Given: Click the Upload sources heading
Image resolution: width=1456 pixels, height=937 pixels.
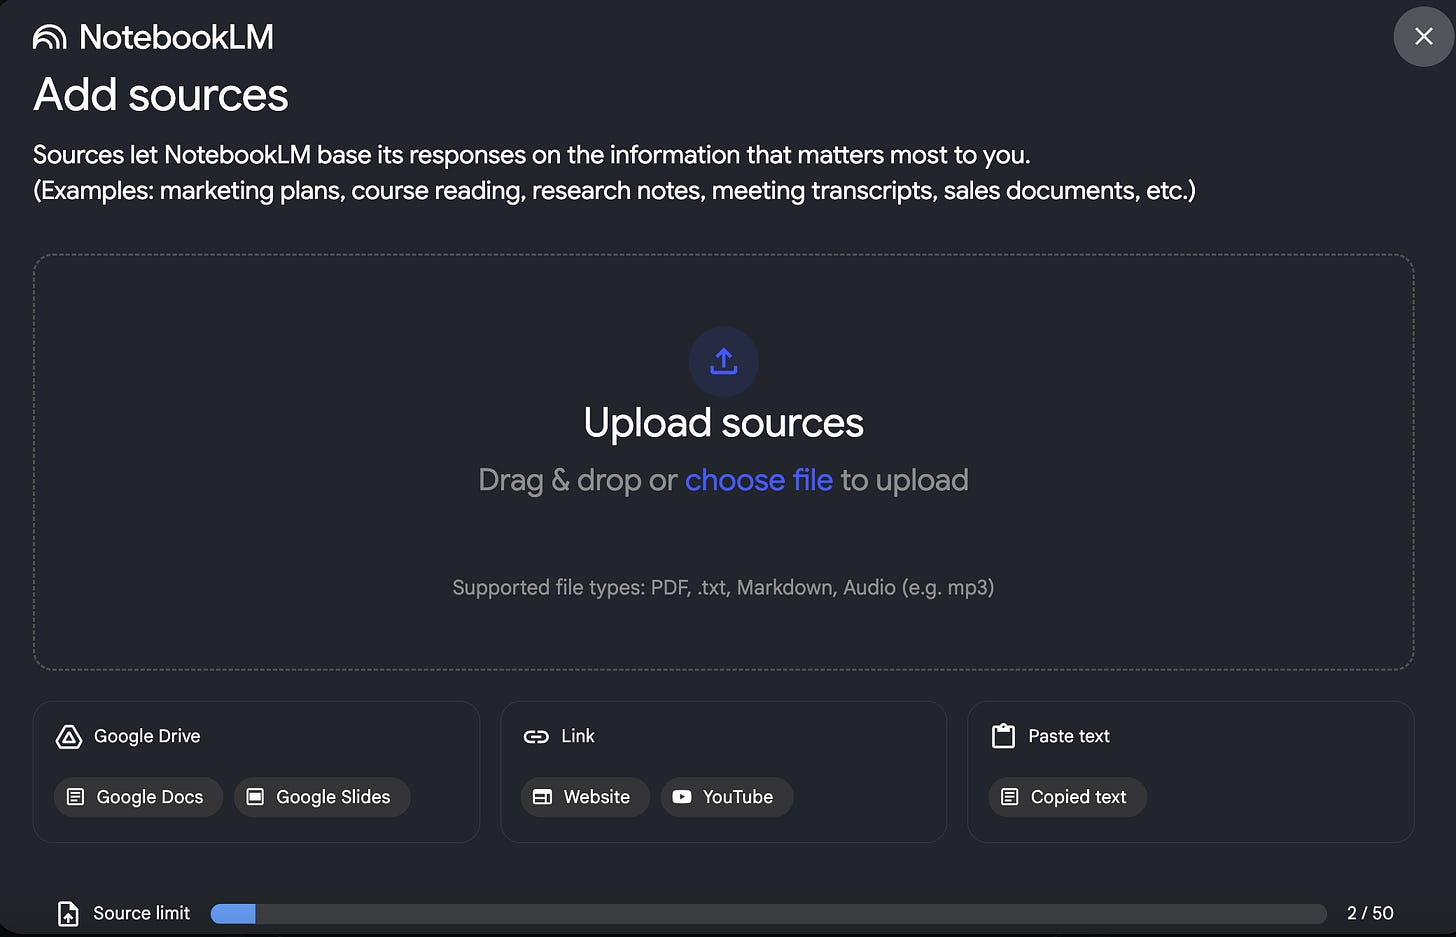Looking at the screenshot, I should (x=723, y=423).
